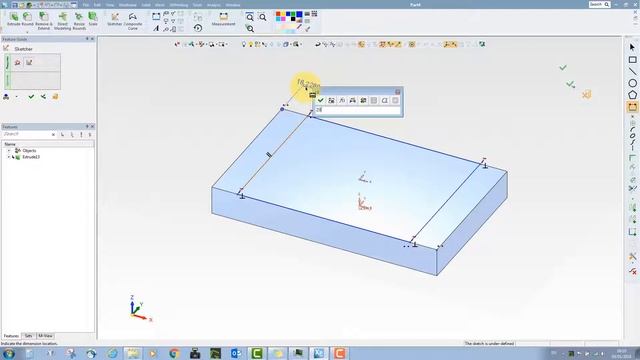Clear the Features search with X
Screen dimensions: 640x360
coord(53,134)
